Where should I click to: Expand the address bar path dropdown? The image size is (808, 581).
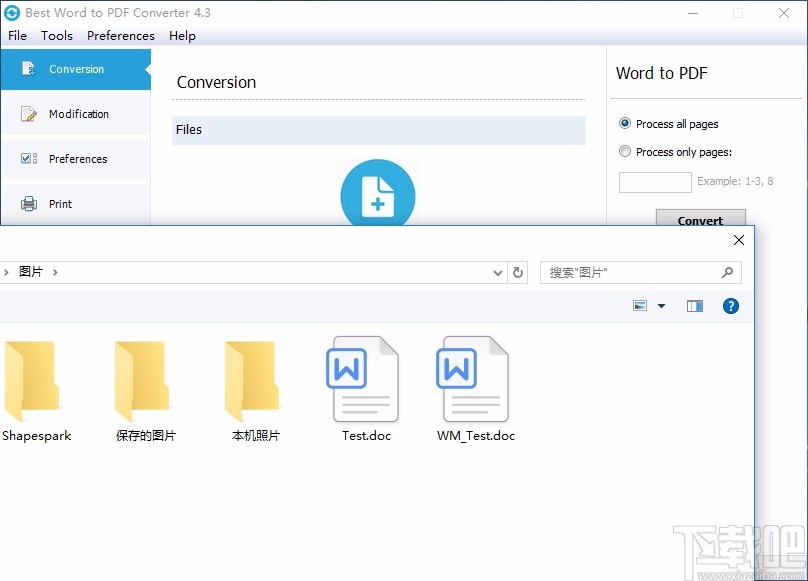coord(498,272)
